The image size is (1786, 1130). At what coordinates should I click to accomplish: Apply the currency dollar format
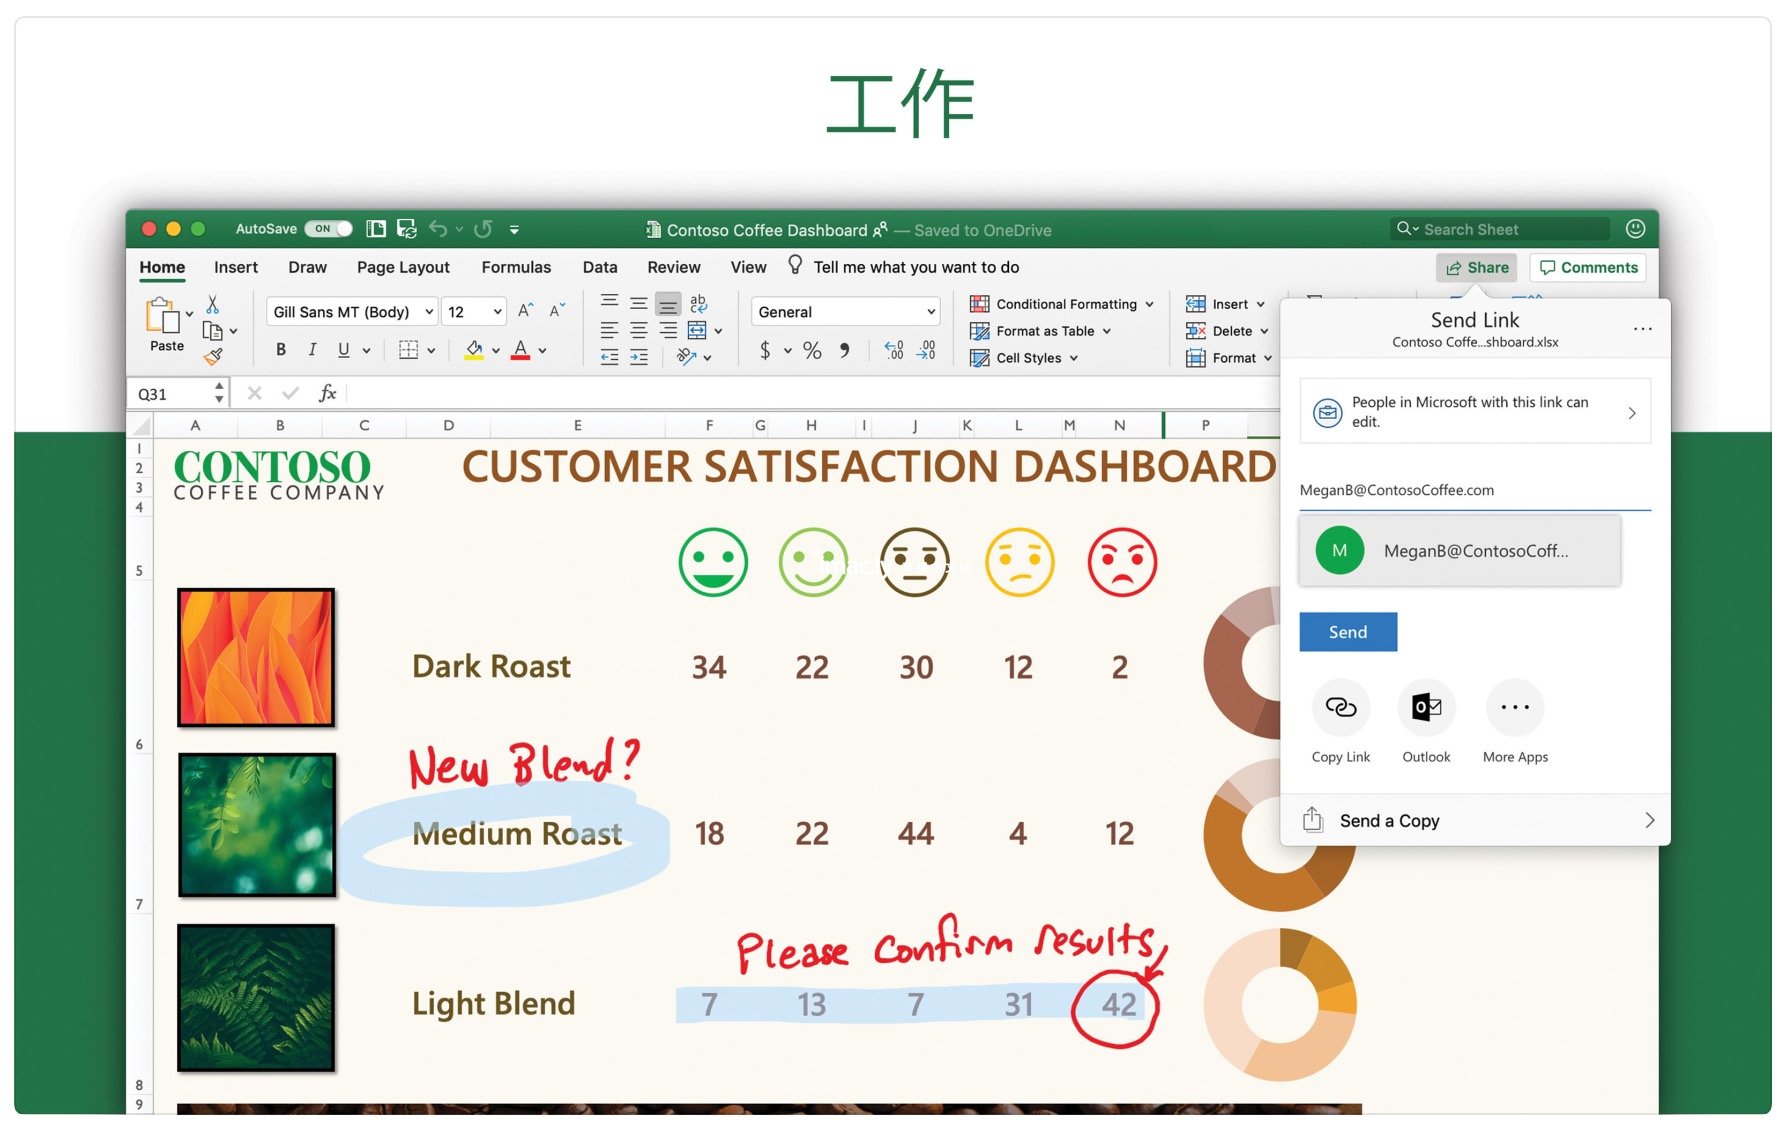[765, 350]
